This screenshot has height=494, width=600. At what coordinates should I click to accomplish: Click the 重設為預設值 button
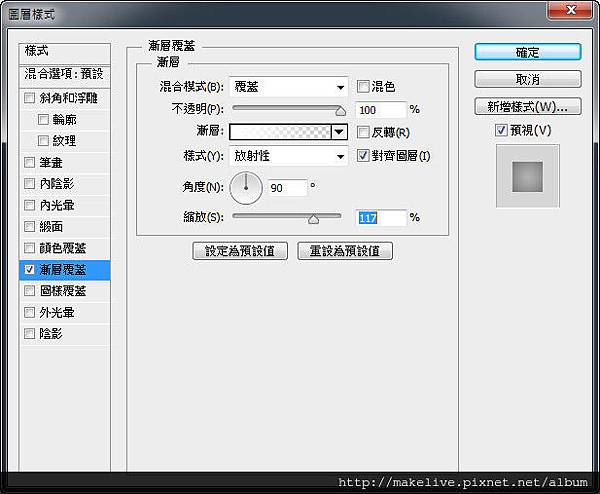(345, 251)
